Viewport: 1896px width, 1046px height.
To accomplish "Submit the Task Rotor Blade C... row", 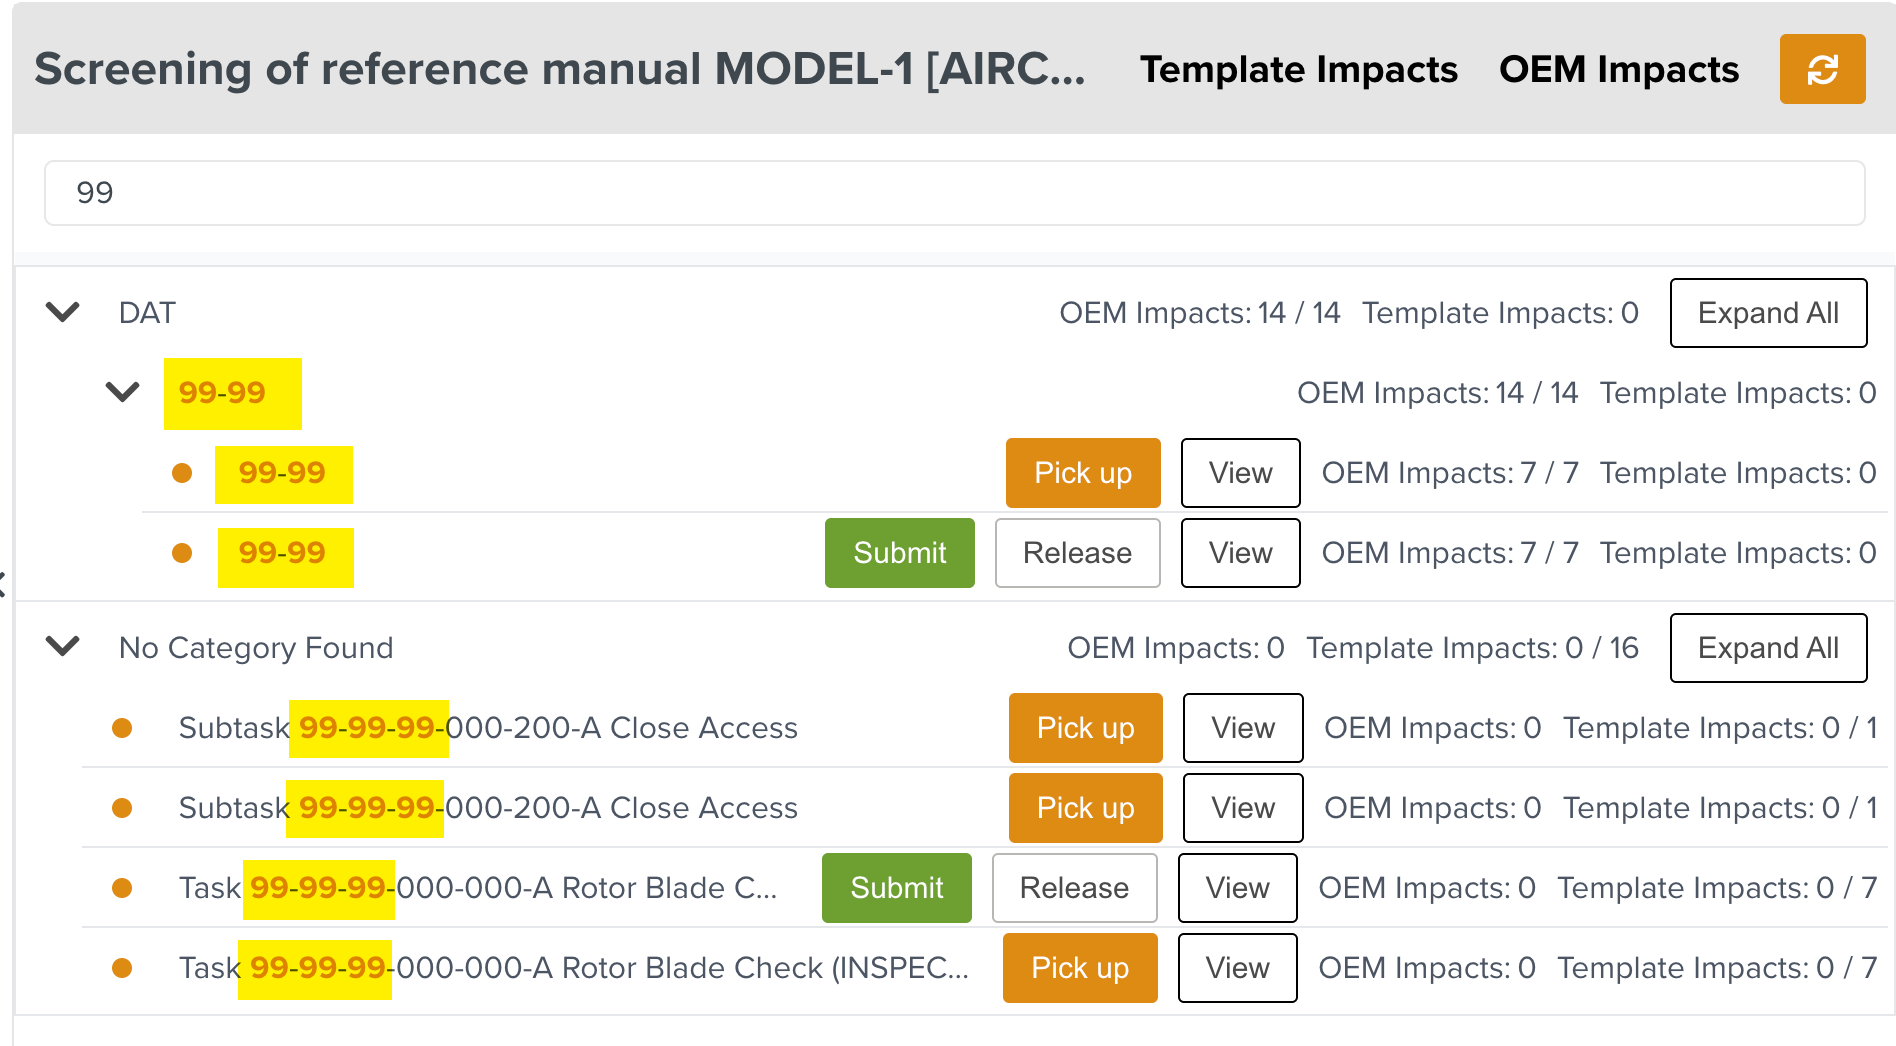I will pyautogui.click(x=896, y=888).
